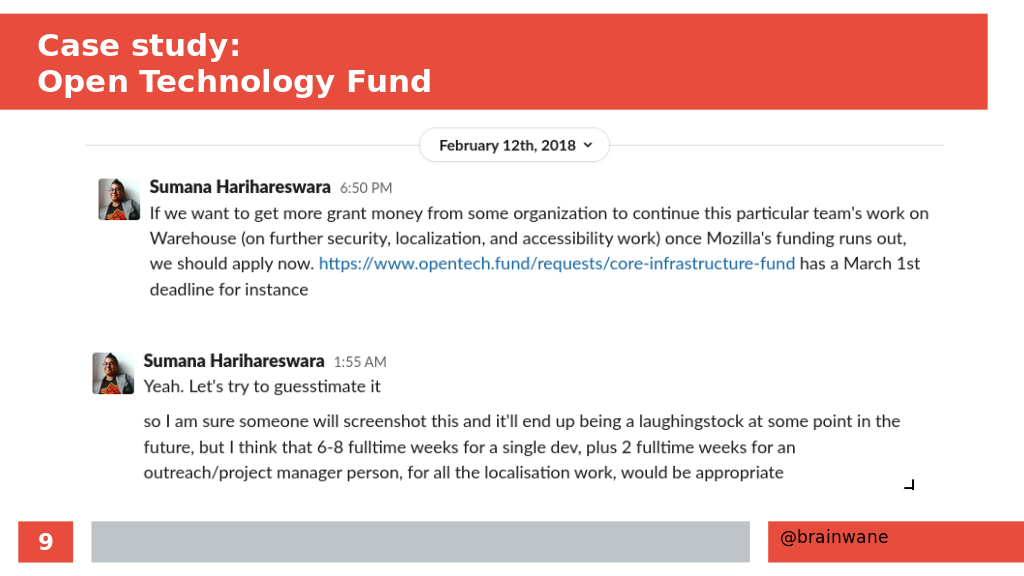The width and height of the screenshot is (1024, 576).
Task: Click the slide number 9 box
Action: 46,541
